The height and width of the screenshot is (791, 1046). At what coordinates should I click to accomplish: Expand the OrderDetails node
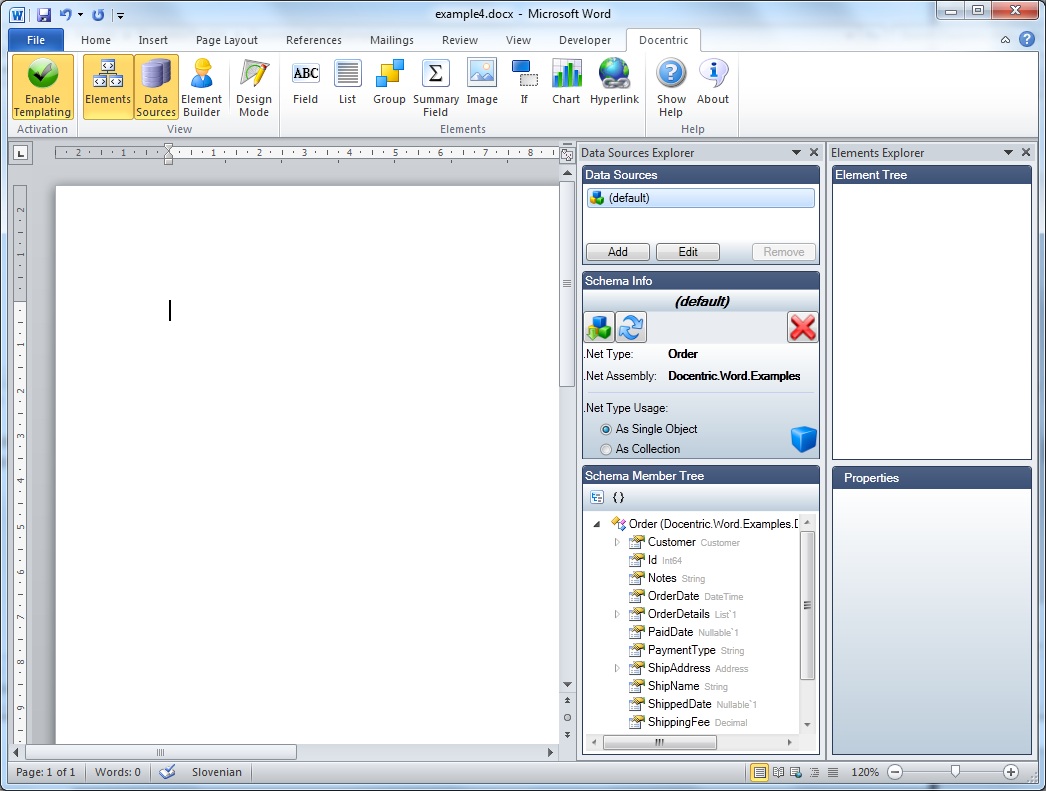tap(617, 614)
